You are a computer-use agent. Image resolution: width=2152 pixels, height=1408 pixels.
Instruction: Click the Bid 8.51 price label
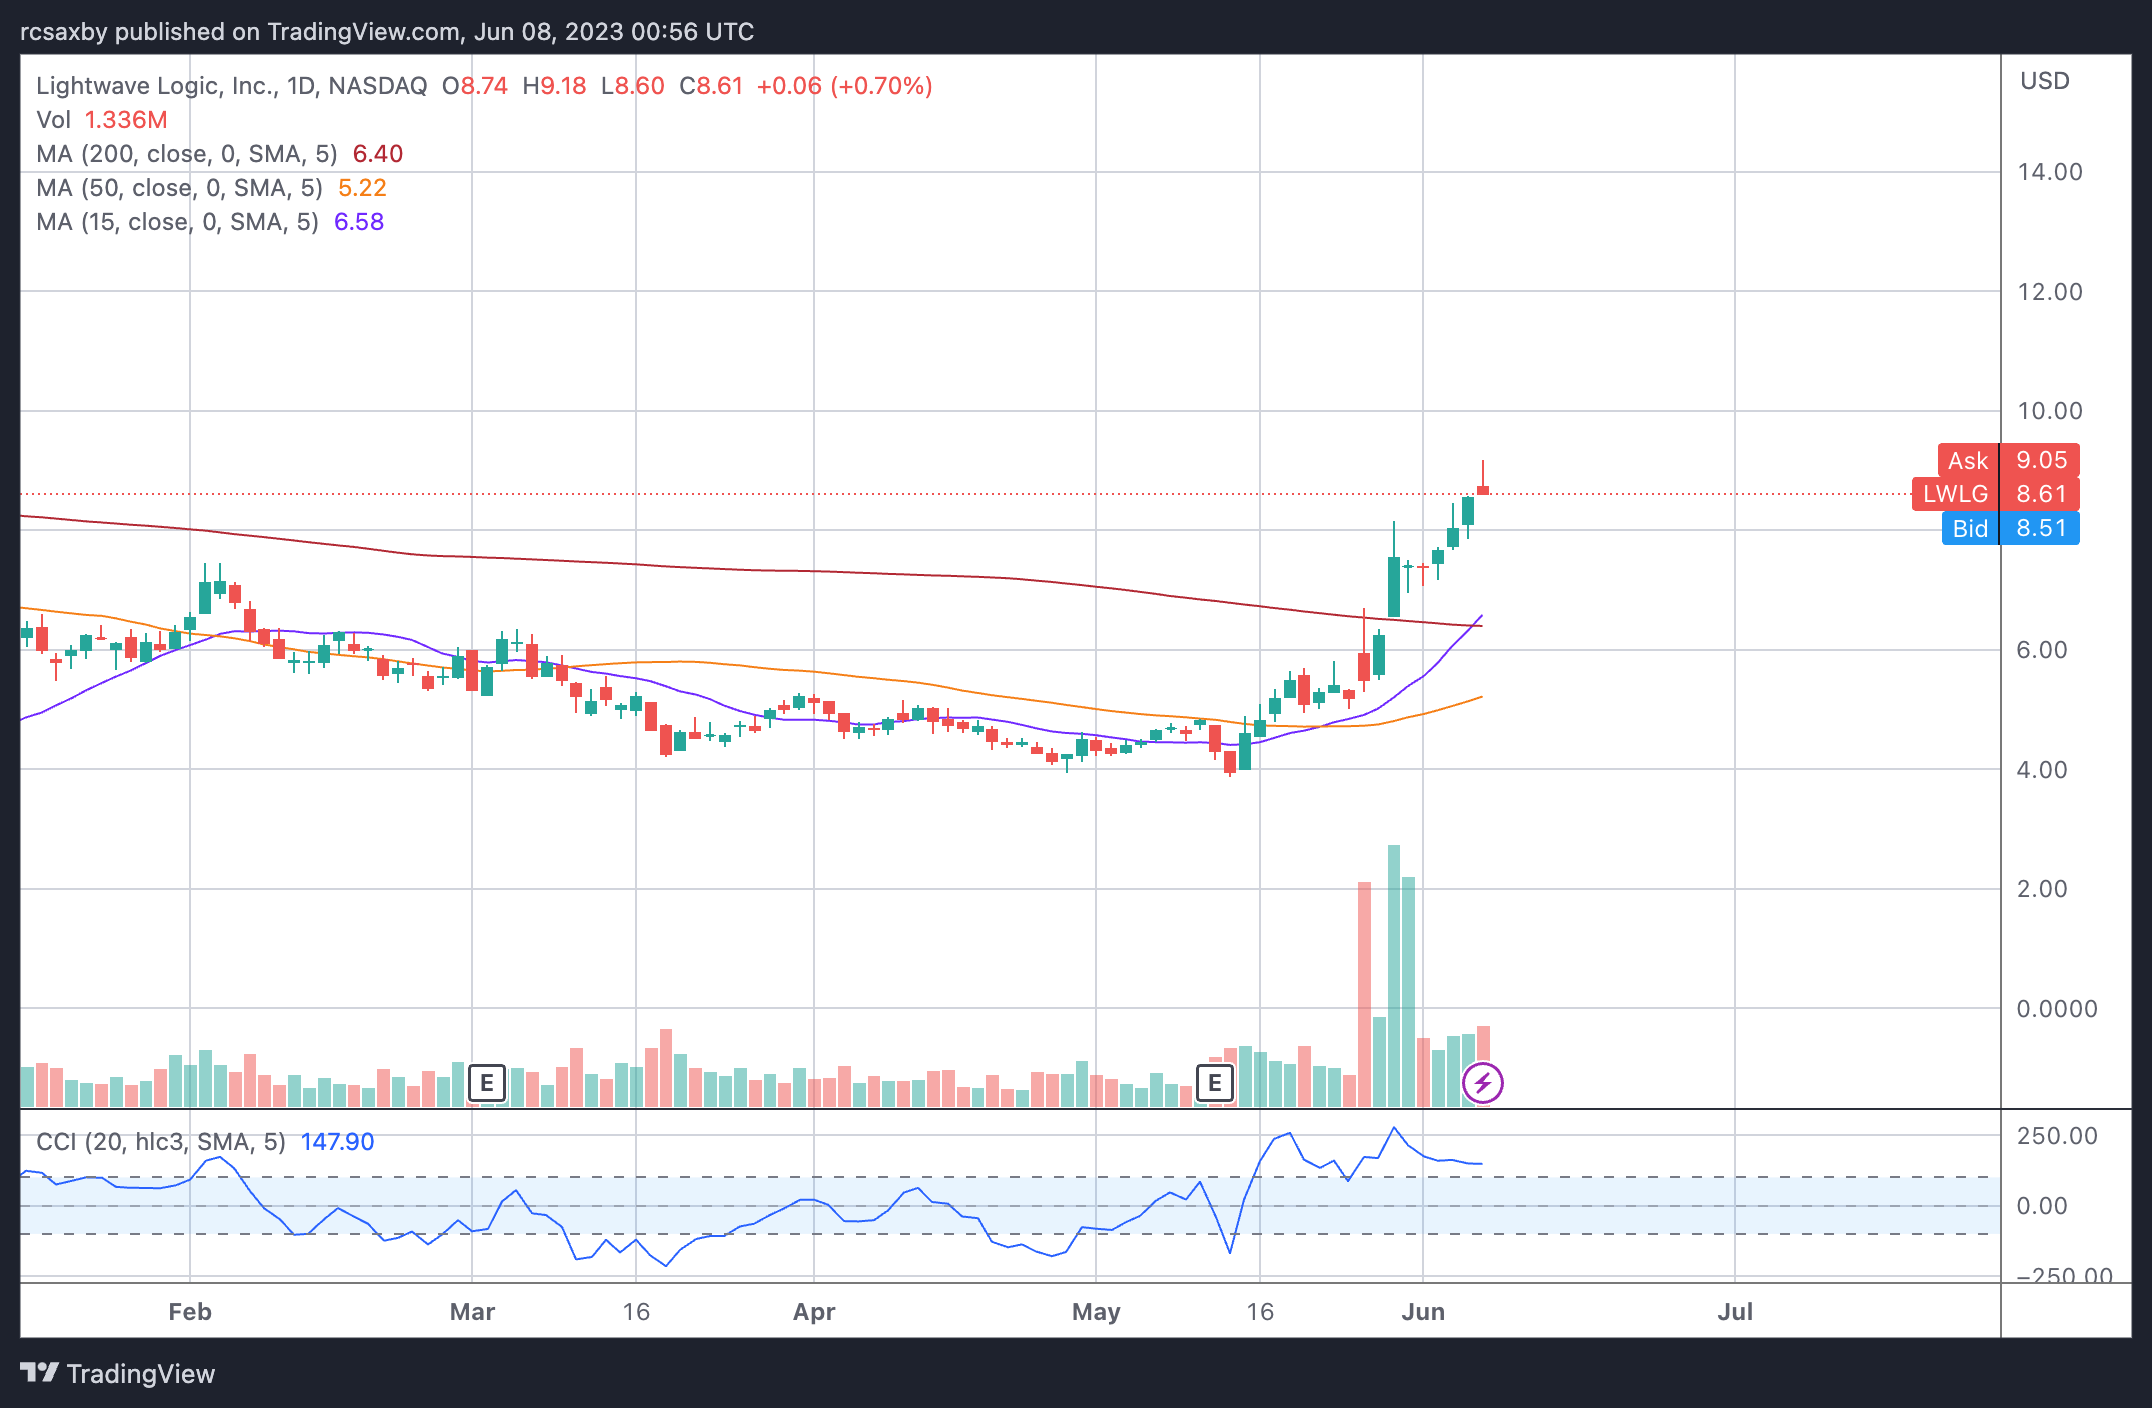pos(2011,528)
